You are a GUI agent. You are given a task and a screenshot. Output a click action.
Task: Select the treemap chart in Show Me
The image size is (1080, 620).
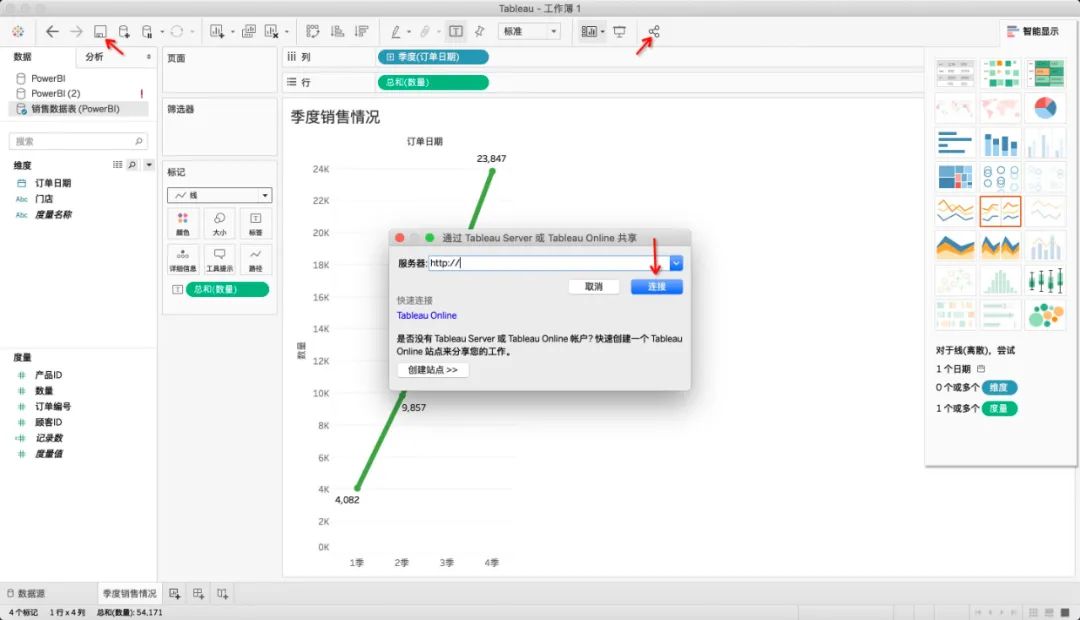(x=955, y=177)
